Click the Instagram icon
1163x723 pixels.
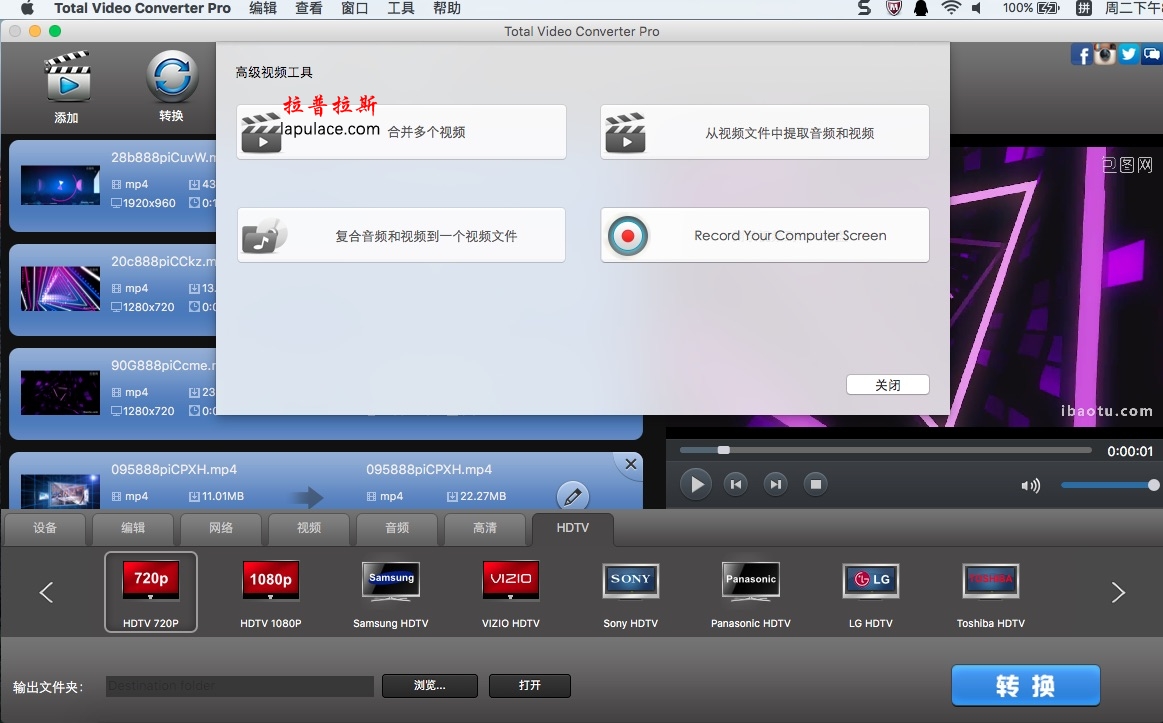click(1105, 55)
